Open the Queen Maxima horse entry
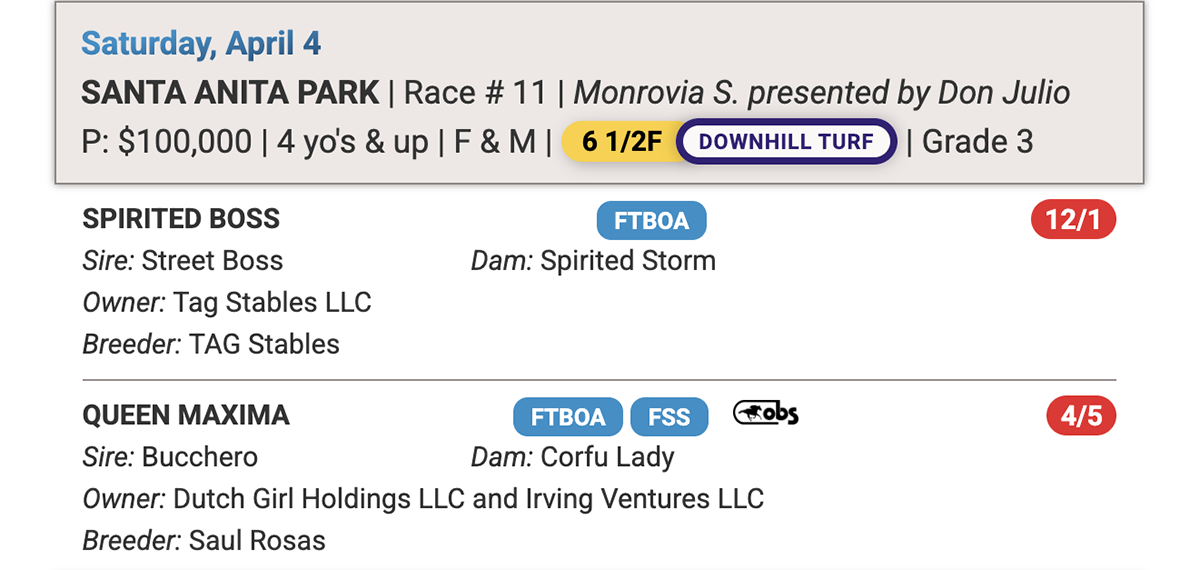The height and width of the screenshot is (570, 1200). [x=186, y=415]
